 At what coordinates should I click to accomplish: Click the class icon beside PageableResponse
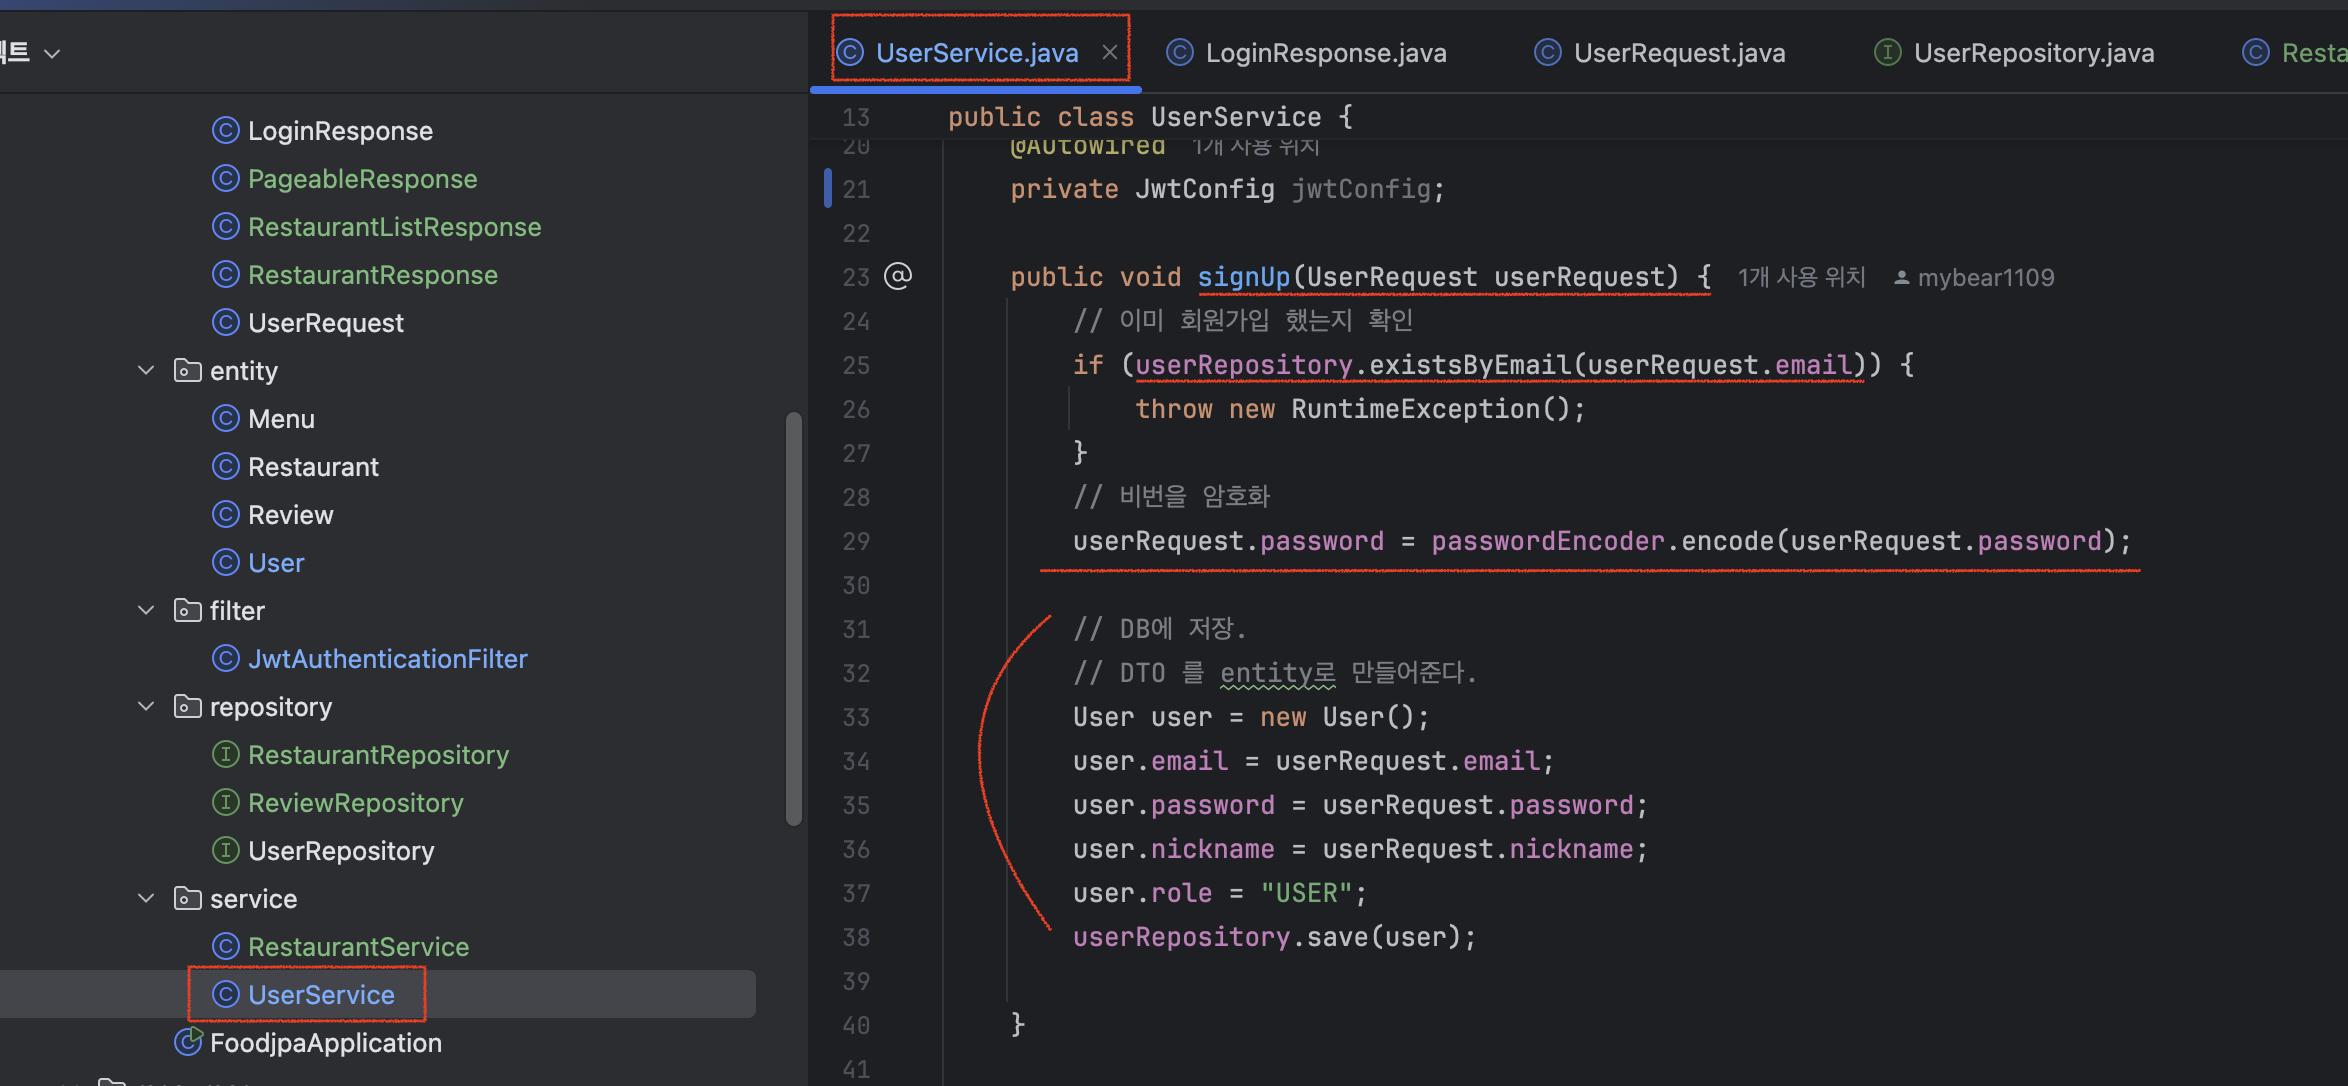[226, 178]
